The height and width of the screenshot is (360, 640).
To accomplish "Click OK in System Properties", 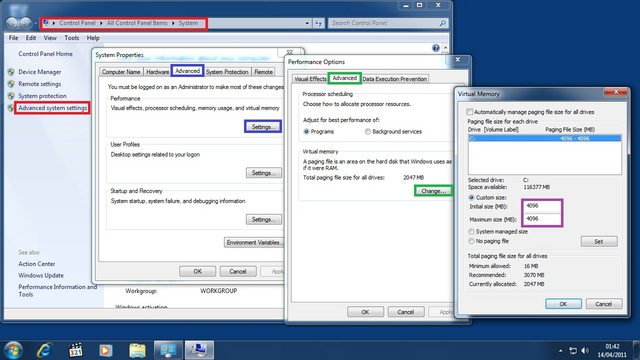I will click(x=198, y=271).
